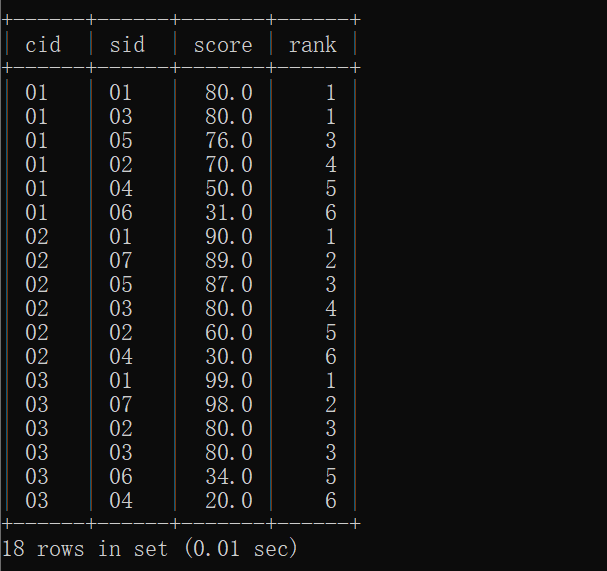
Task: Click cid 02 in the 87.0 score row
Action: [37, 285]
